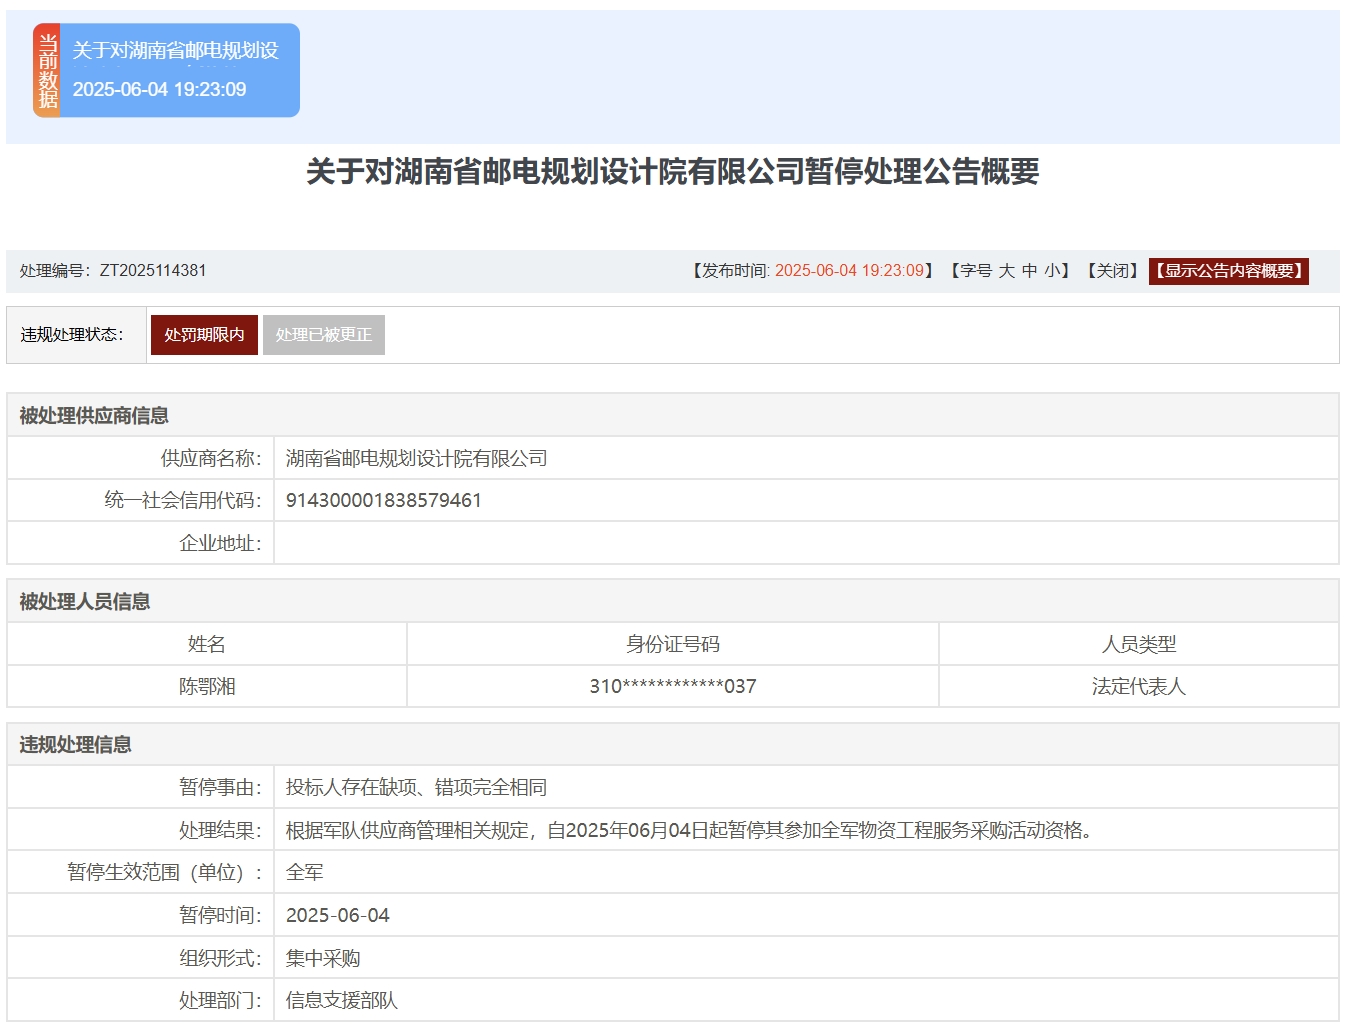Click the 统一社会信用代码 field label
The width and height of the screenshot is (1351, 1029).
[183, 501]
